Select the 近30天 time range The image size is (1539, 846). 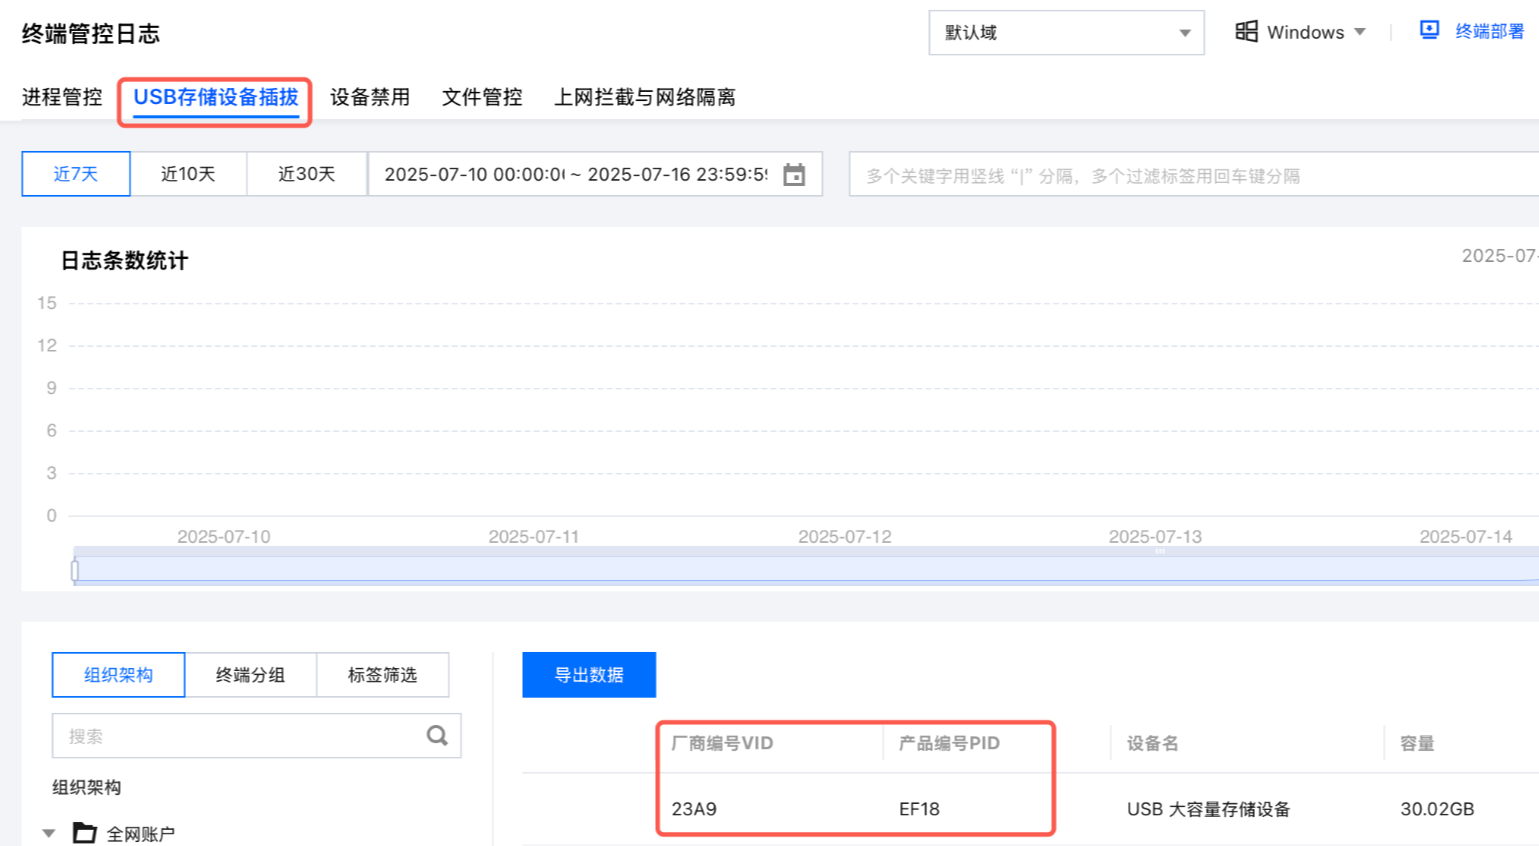tap(306, 174)
